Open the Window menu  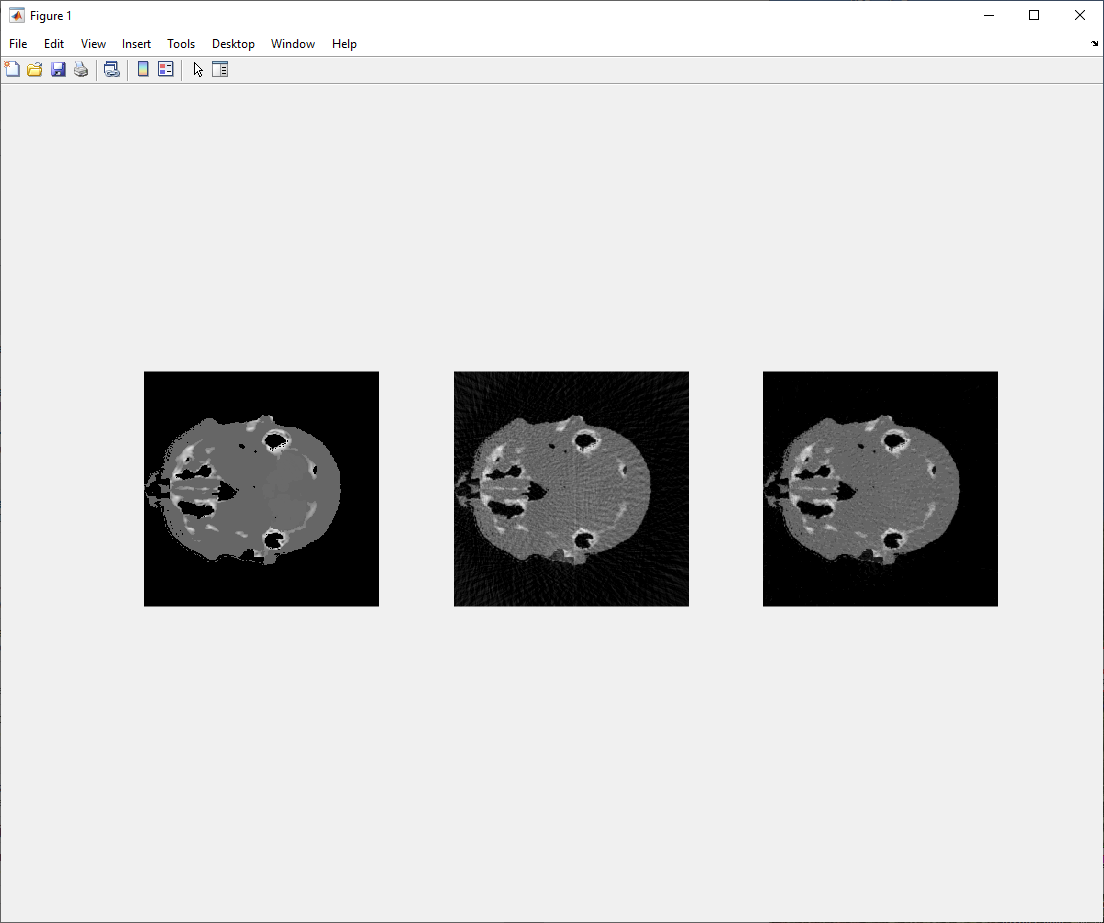[x=292, y=44]
